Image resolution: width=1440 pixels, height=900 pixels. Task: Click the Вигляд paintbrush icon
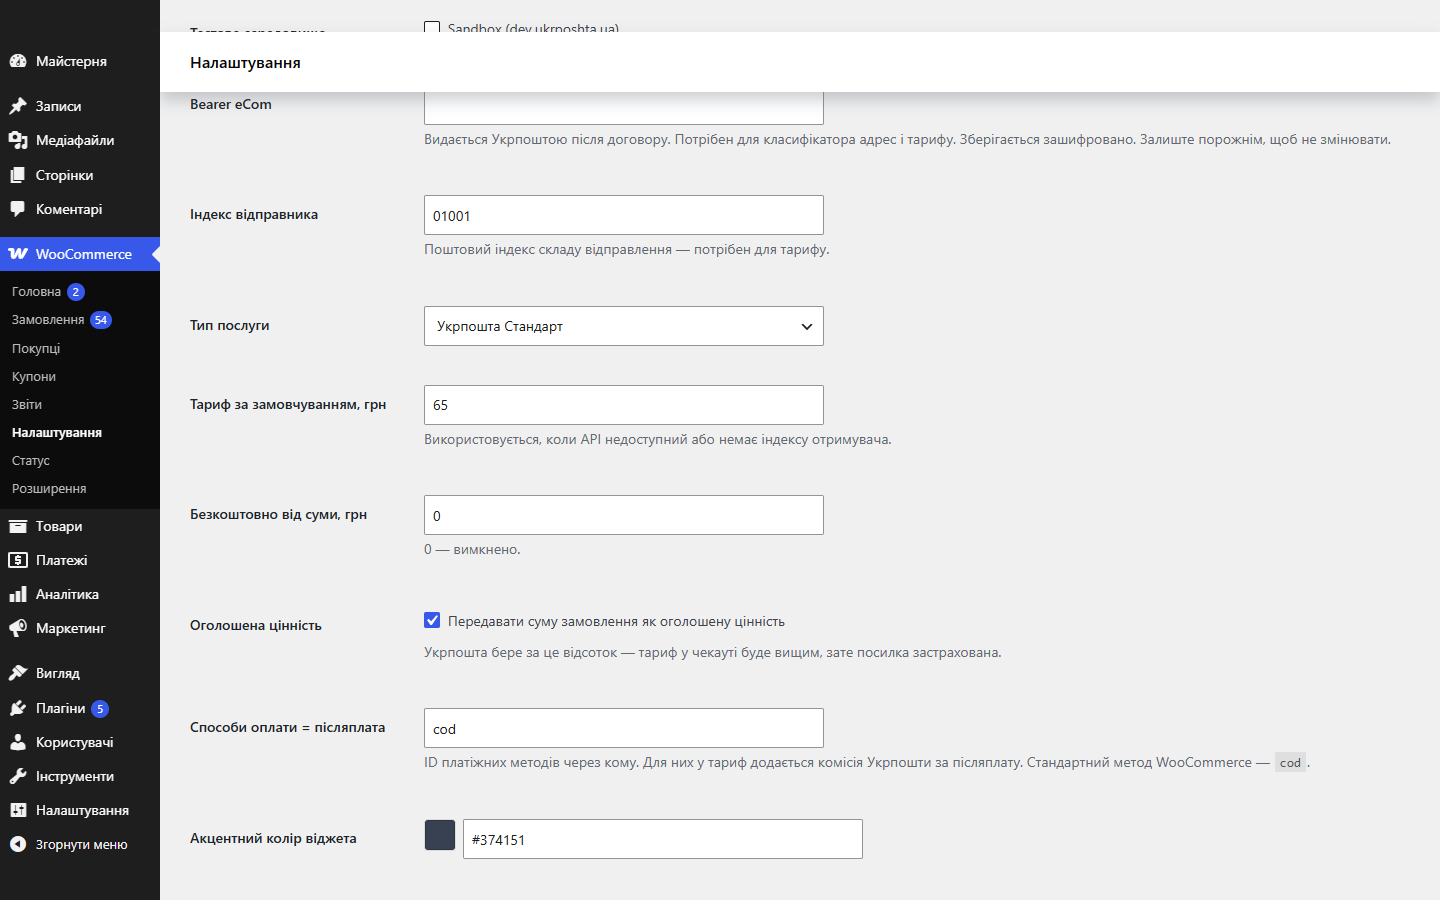[x=18, y=673]
